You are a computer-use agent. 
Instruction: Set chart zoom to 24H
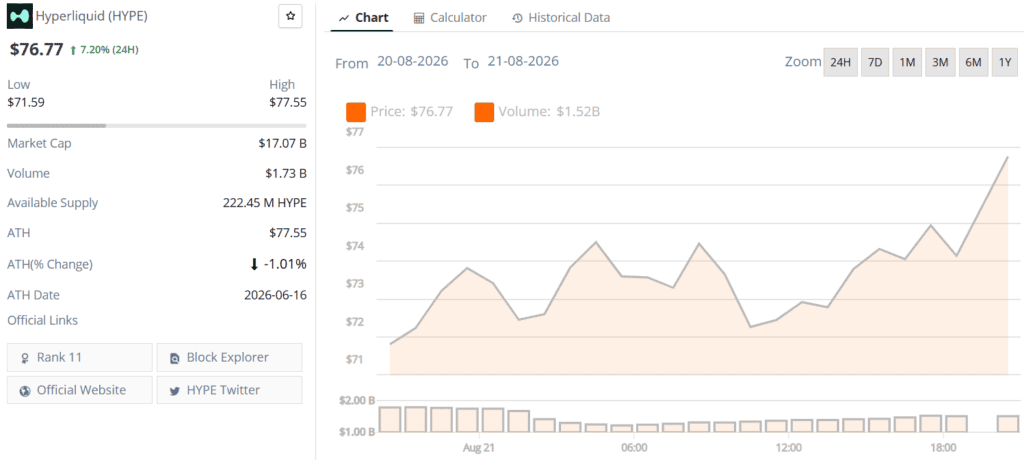840,63
